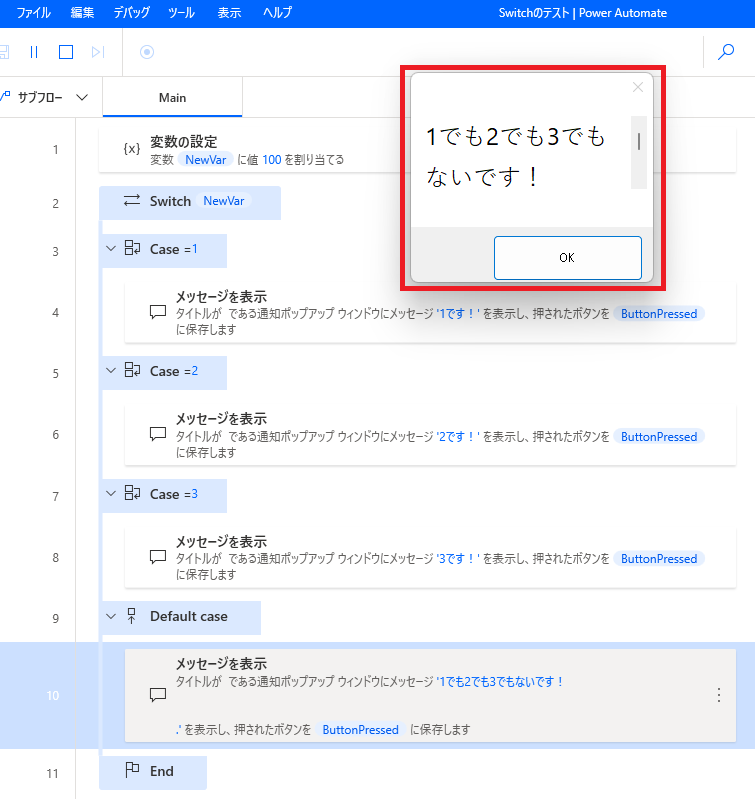Collapse the Case =1 block
The image size is (755, 799).
click(111, 249)
